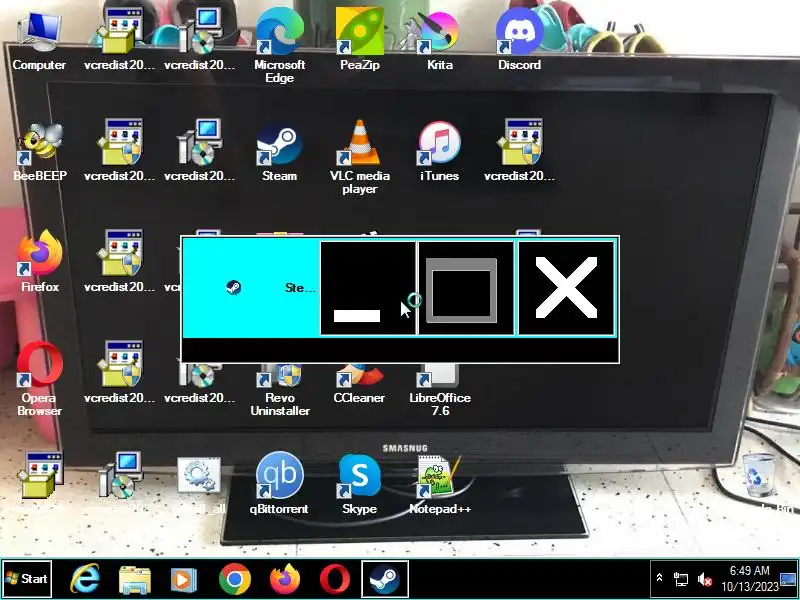Select the CCleaner desktop icon

pos(359,385)
